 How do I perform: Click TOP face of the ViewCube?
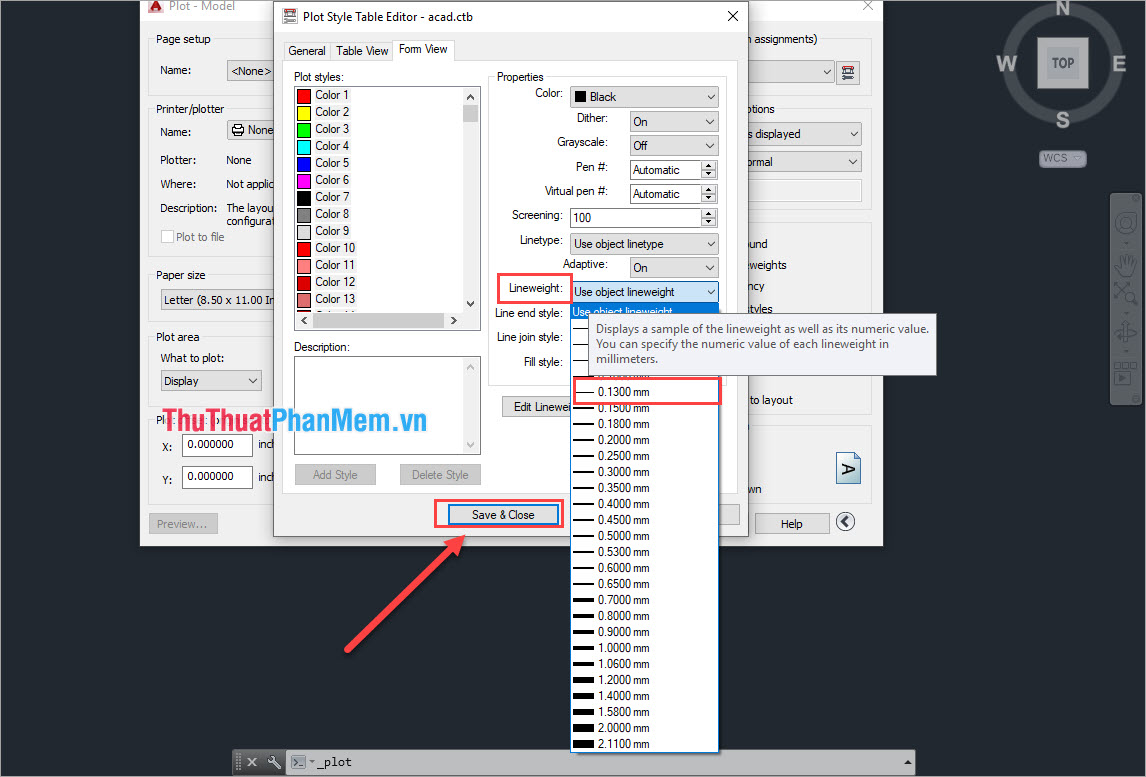tap(1062, 62)
